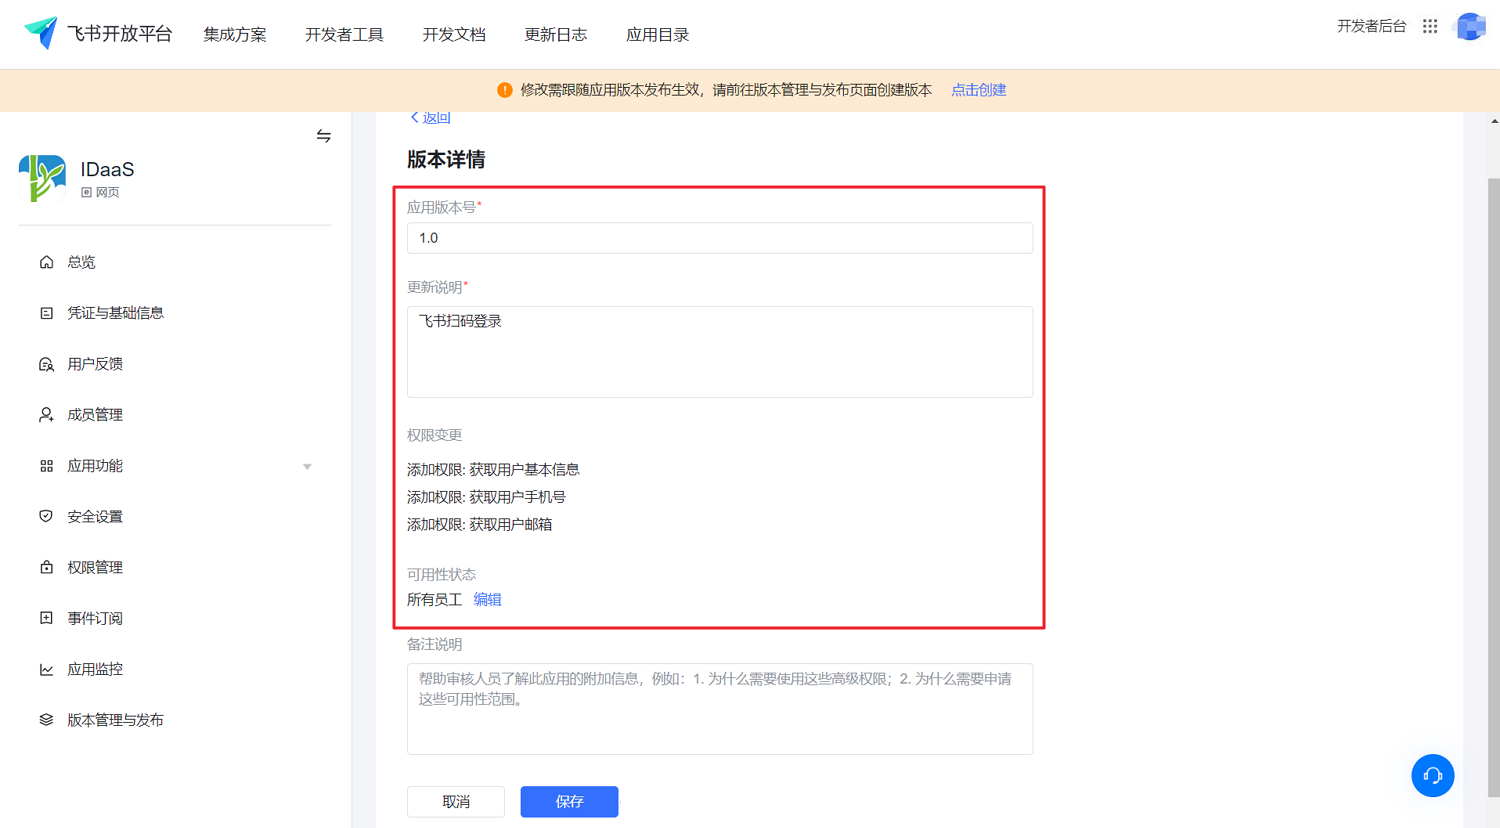Viewport: 1500px width, 828px height.
Task: Click the IDaaS app logo
Action: click(x=43, y=178)
